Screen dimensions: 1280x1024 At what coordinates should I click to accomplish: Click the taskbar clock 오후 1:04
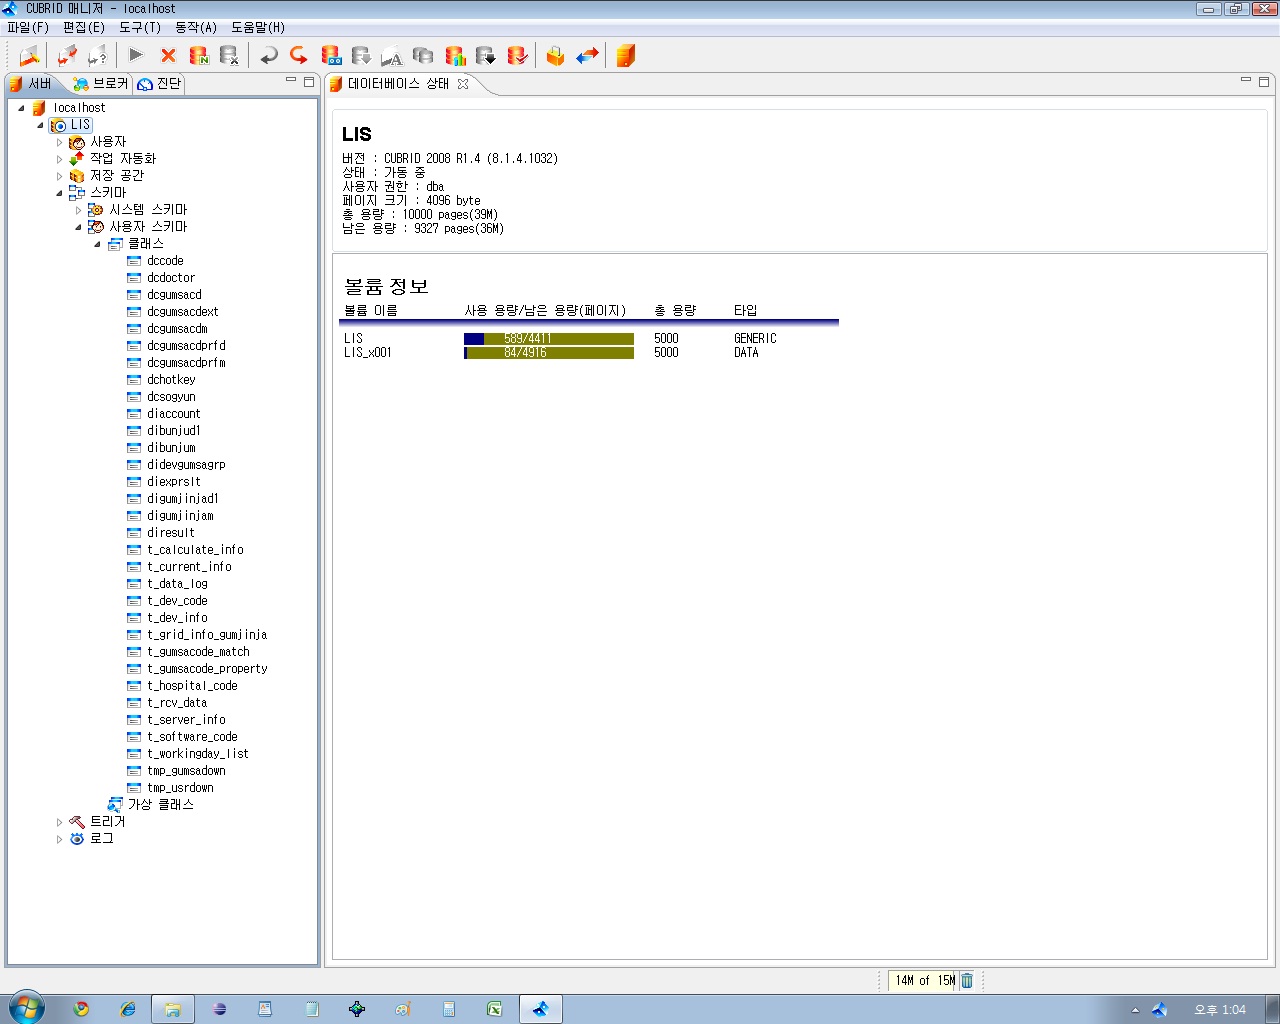pos(1220,1010)
